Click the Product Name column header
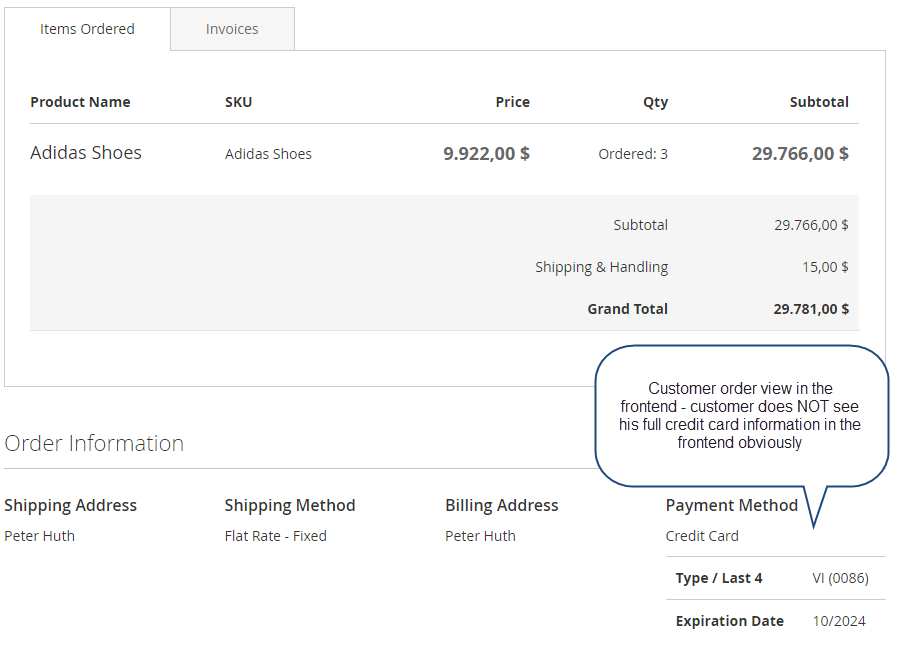 pos(80,102)
